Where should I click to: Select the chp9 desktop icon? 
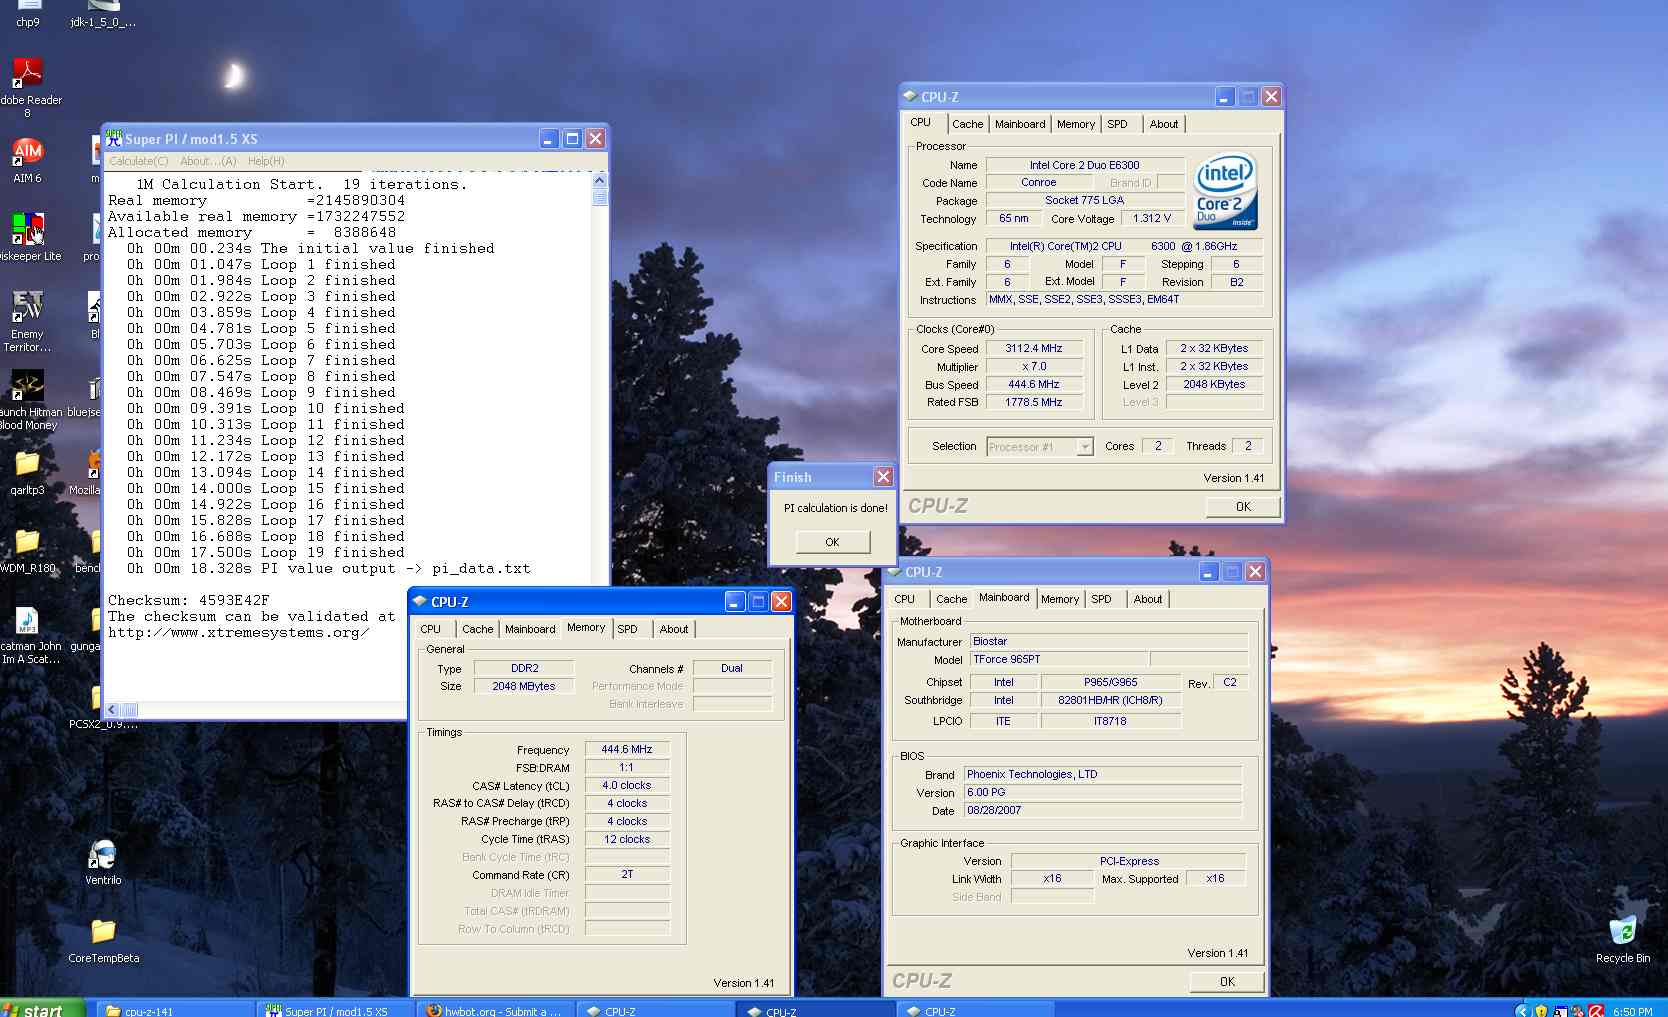tap(27, 5)
